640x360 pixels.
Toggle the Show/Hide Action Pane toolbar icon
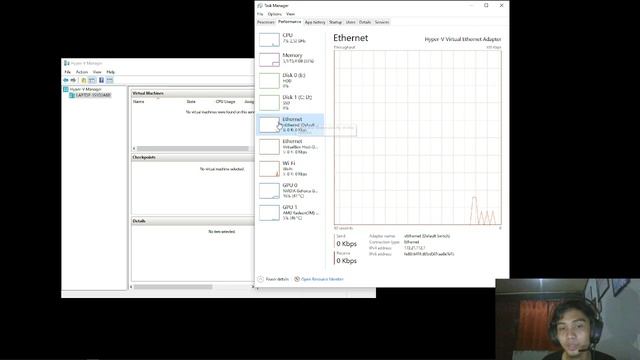[x=109, y=80]
